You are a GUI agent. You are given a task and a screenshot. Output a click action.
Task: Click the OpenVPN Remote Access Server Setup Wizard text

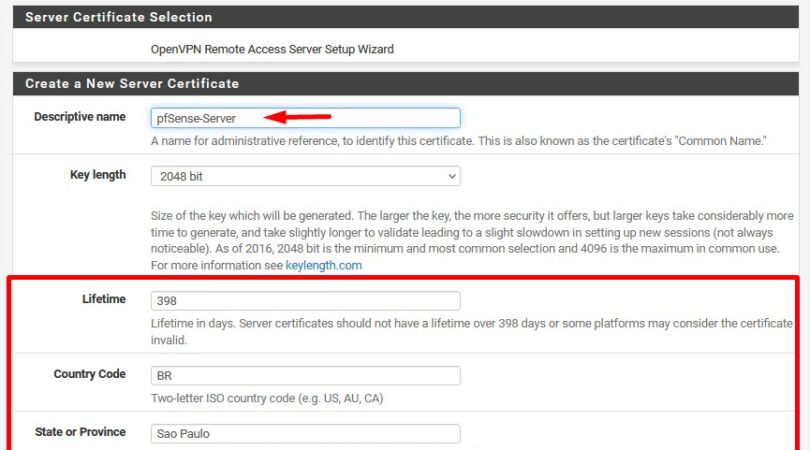click(x=272, y=49)
